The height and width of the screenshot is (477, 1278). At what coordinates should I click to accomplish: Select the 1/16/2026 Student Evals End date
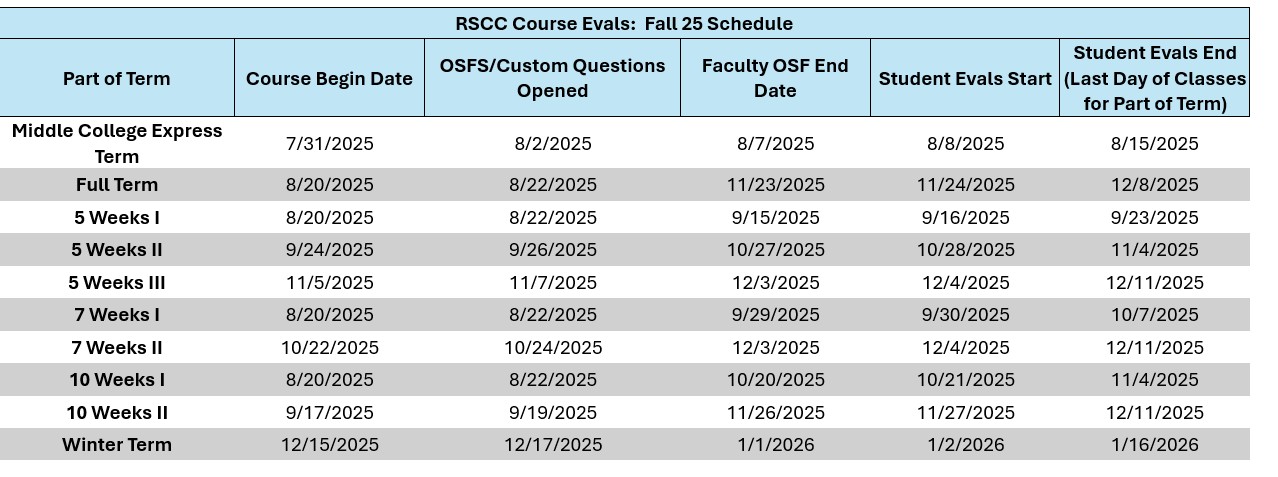(x=1154, y=445)
